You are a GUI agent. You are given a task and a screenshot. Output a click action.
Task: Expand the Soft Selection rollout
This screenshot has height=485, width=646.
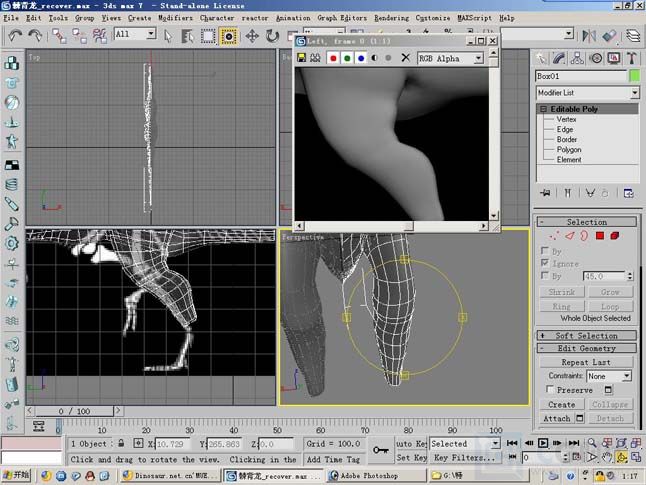coord(587,336)
